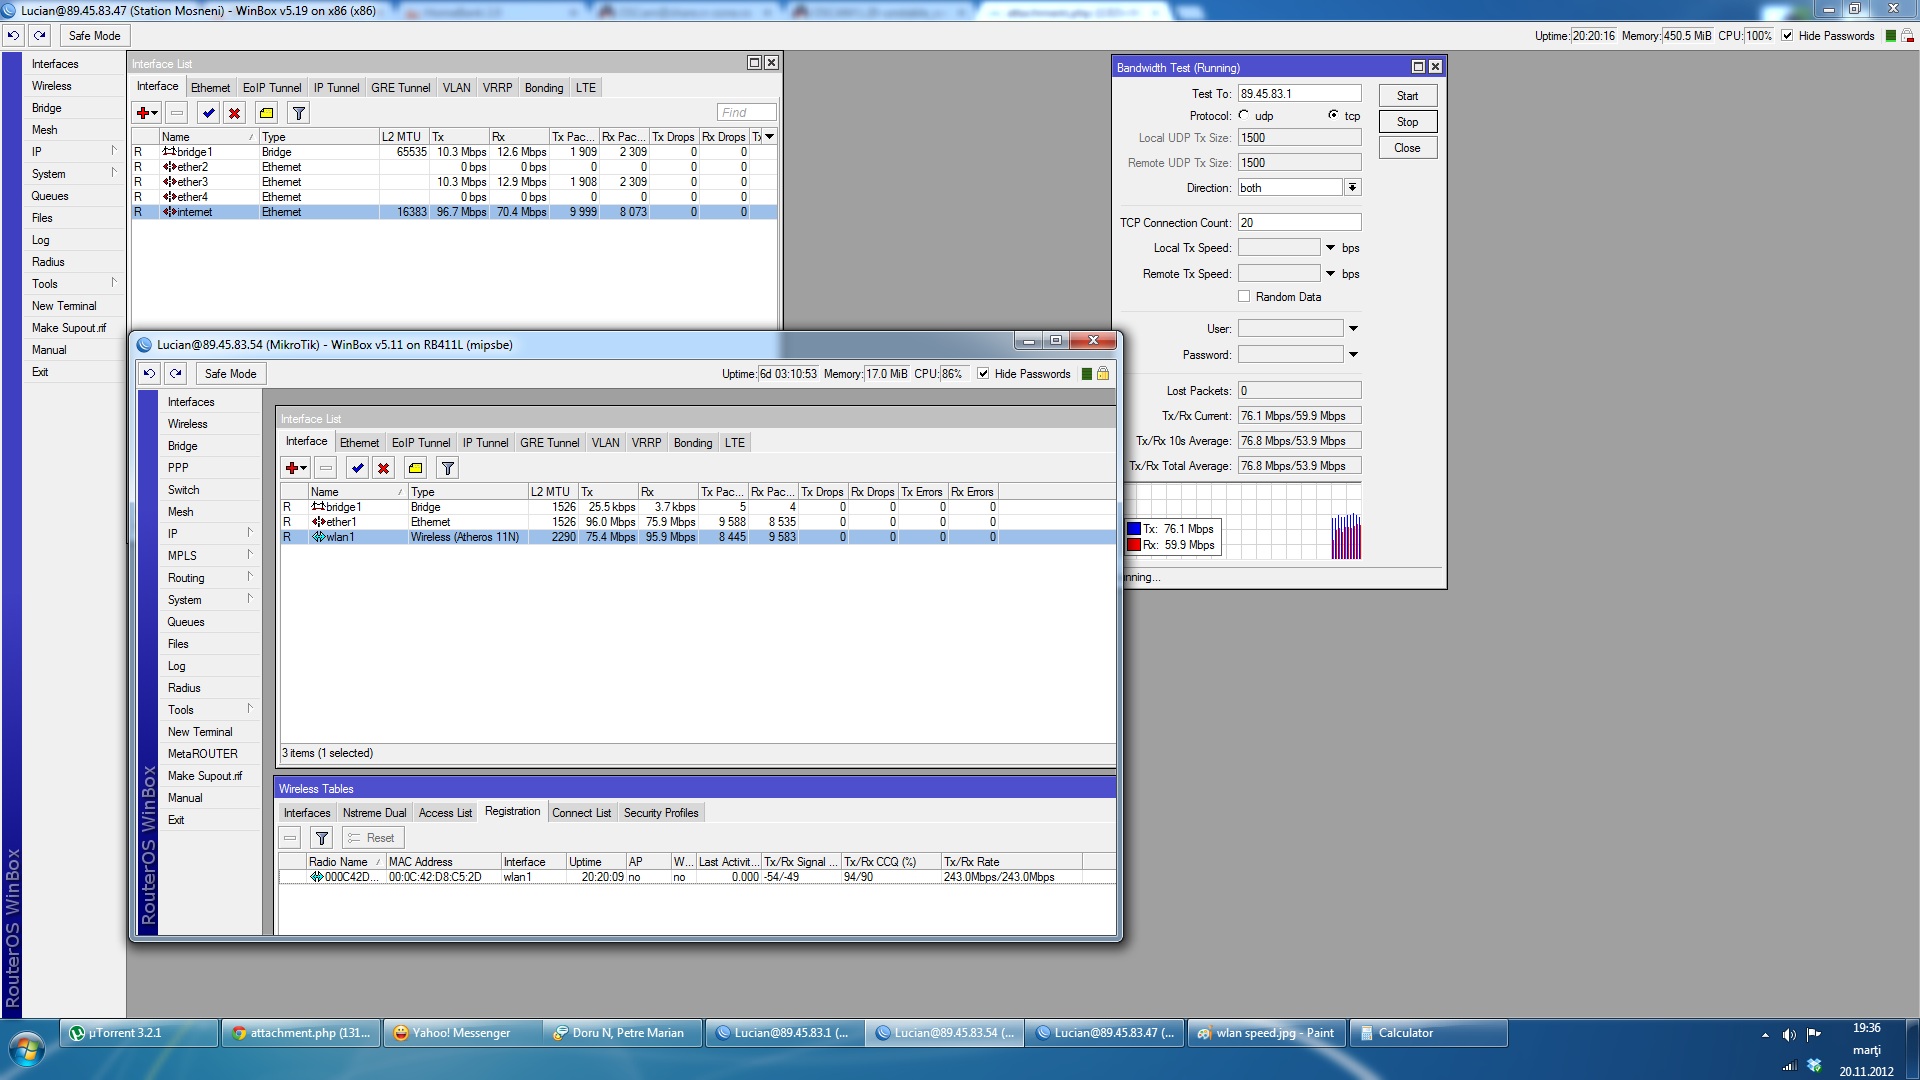Screen dimensions: 1920x1080
Task: Switch to the Ethernet tab in the front Interface List
Action: click(359, 443)
